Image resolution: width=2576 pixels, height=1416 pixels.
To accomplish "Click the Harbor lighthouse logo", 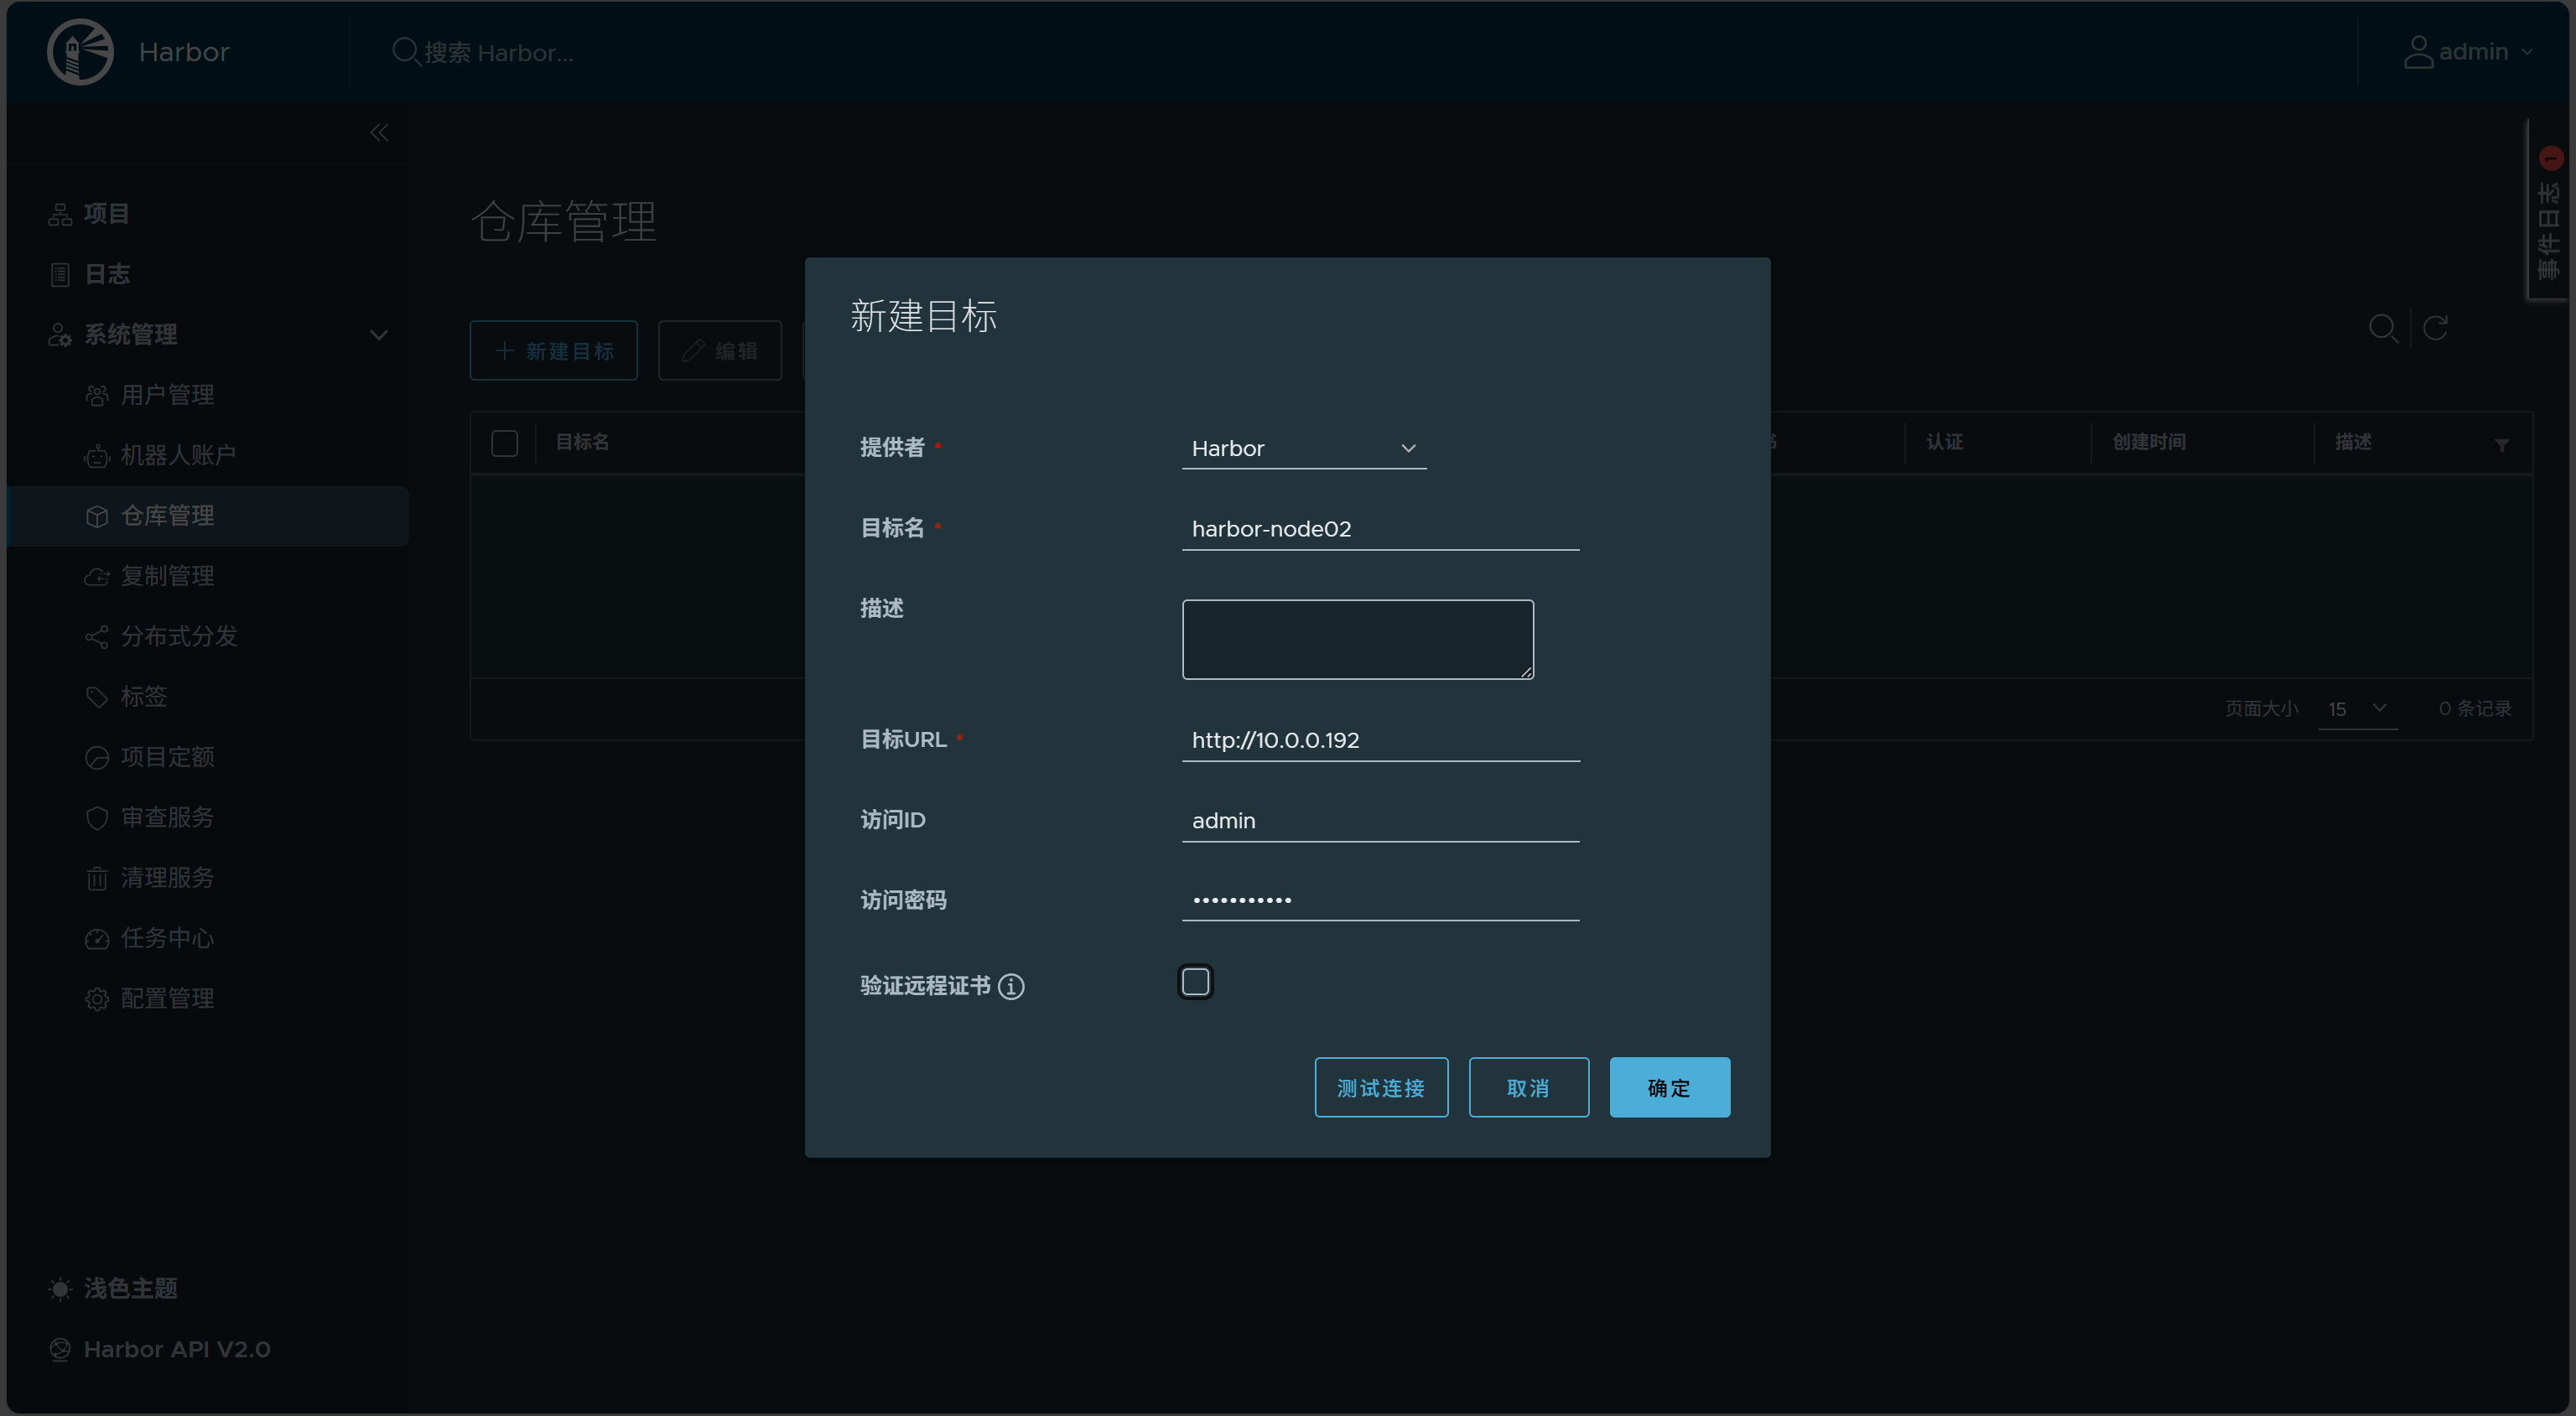I will (80, 52).
